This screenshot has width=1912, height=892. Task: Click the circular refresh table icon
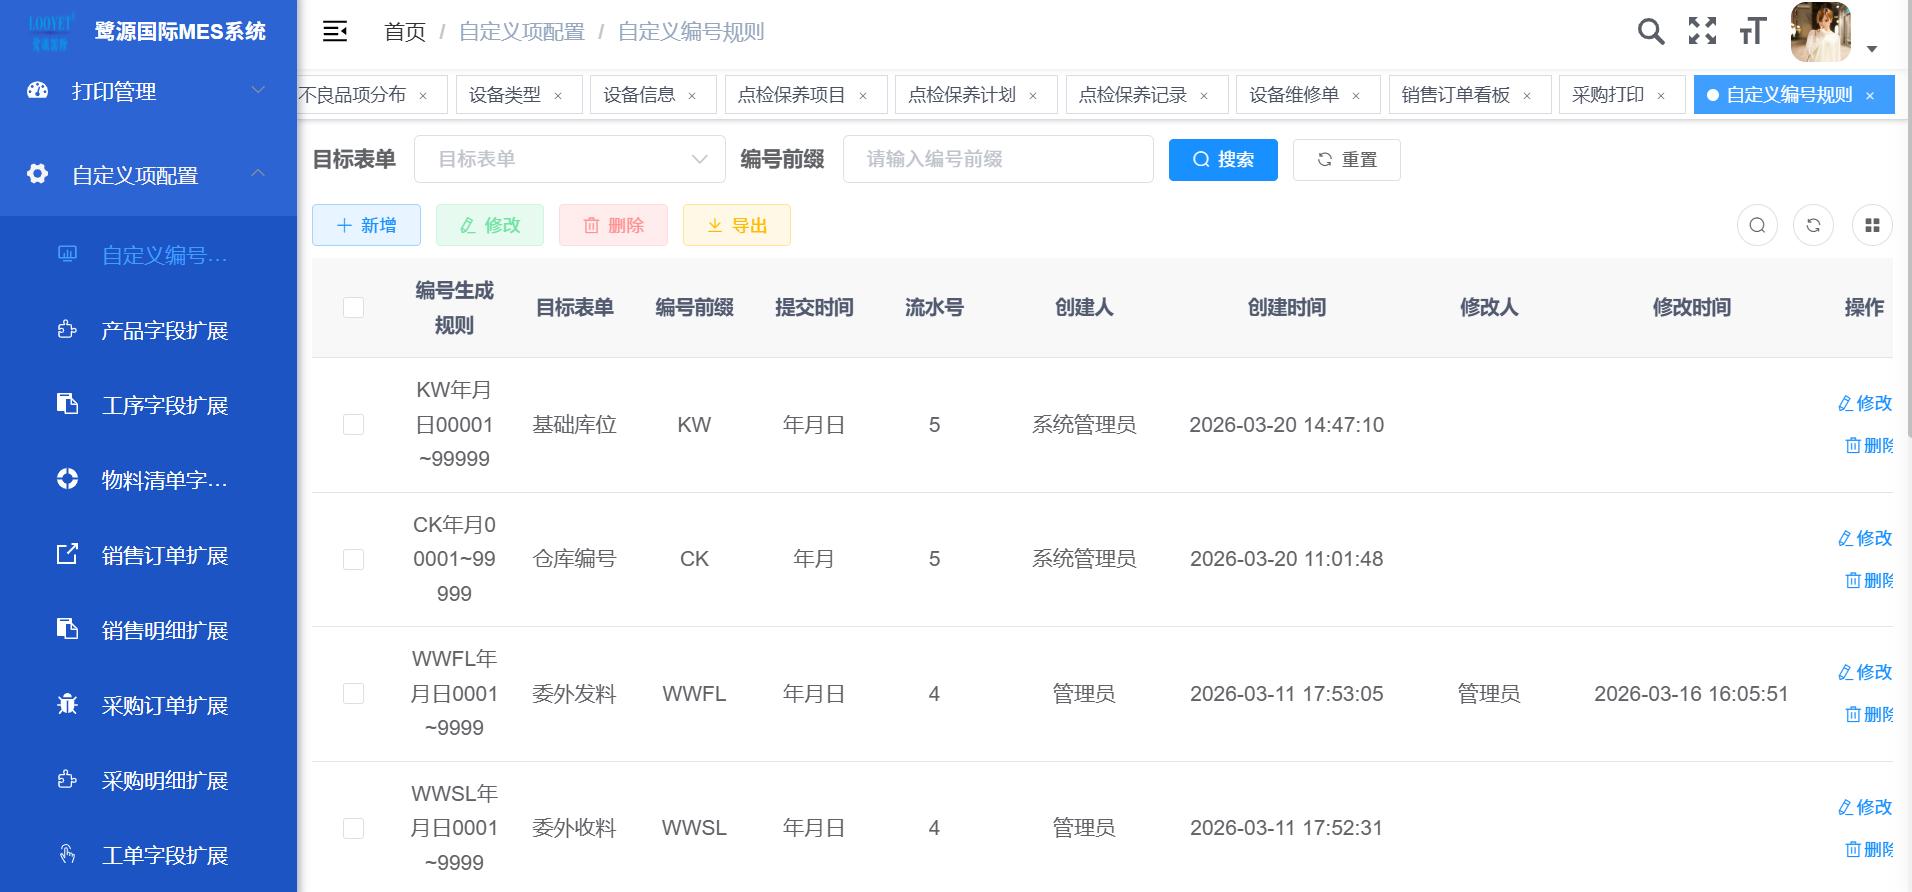coord(1813,226)
